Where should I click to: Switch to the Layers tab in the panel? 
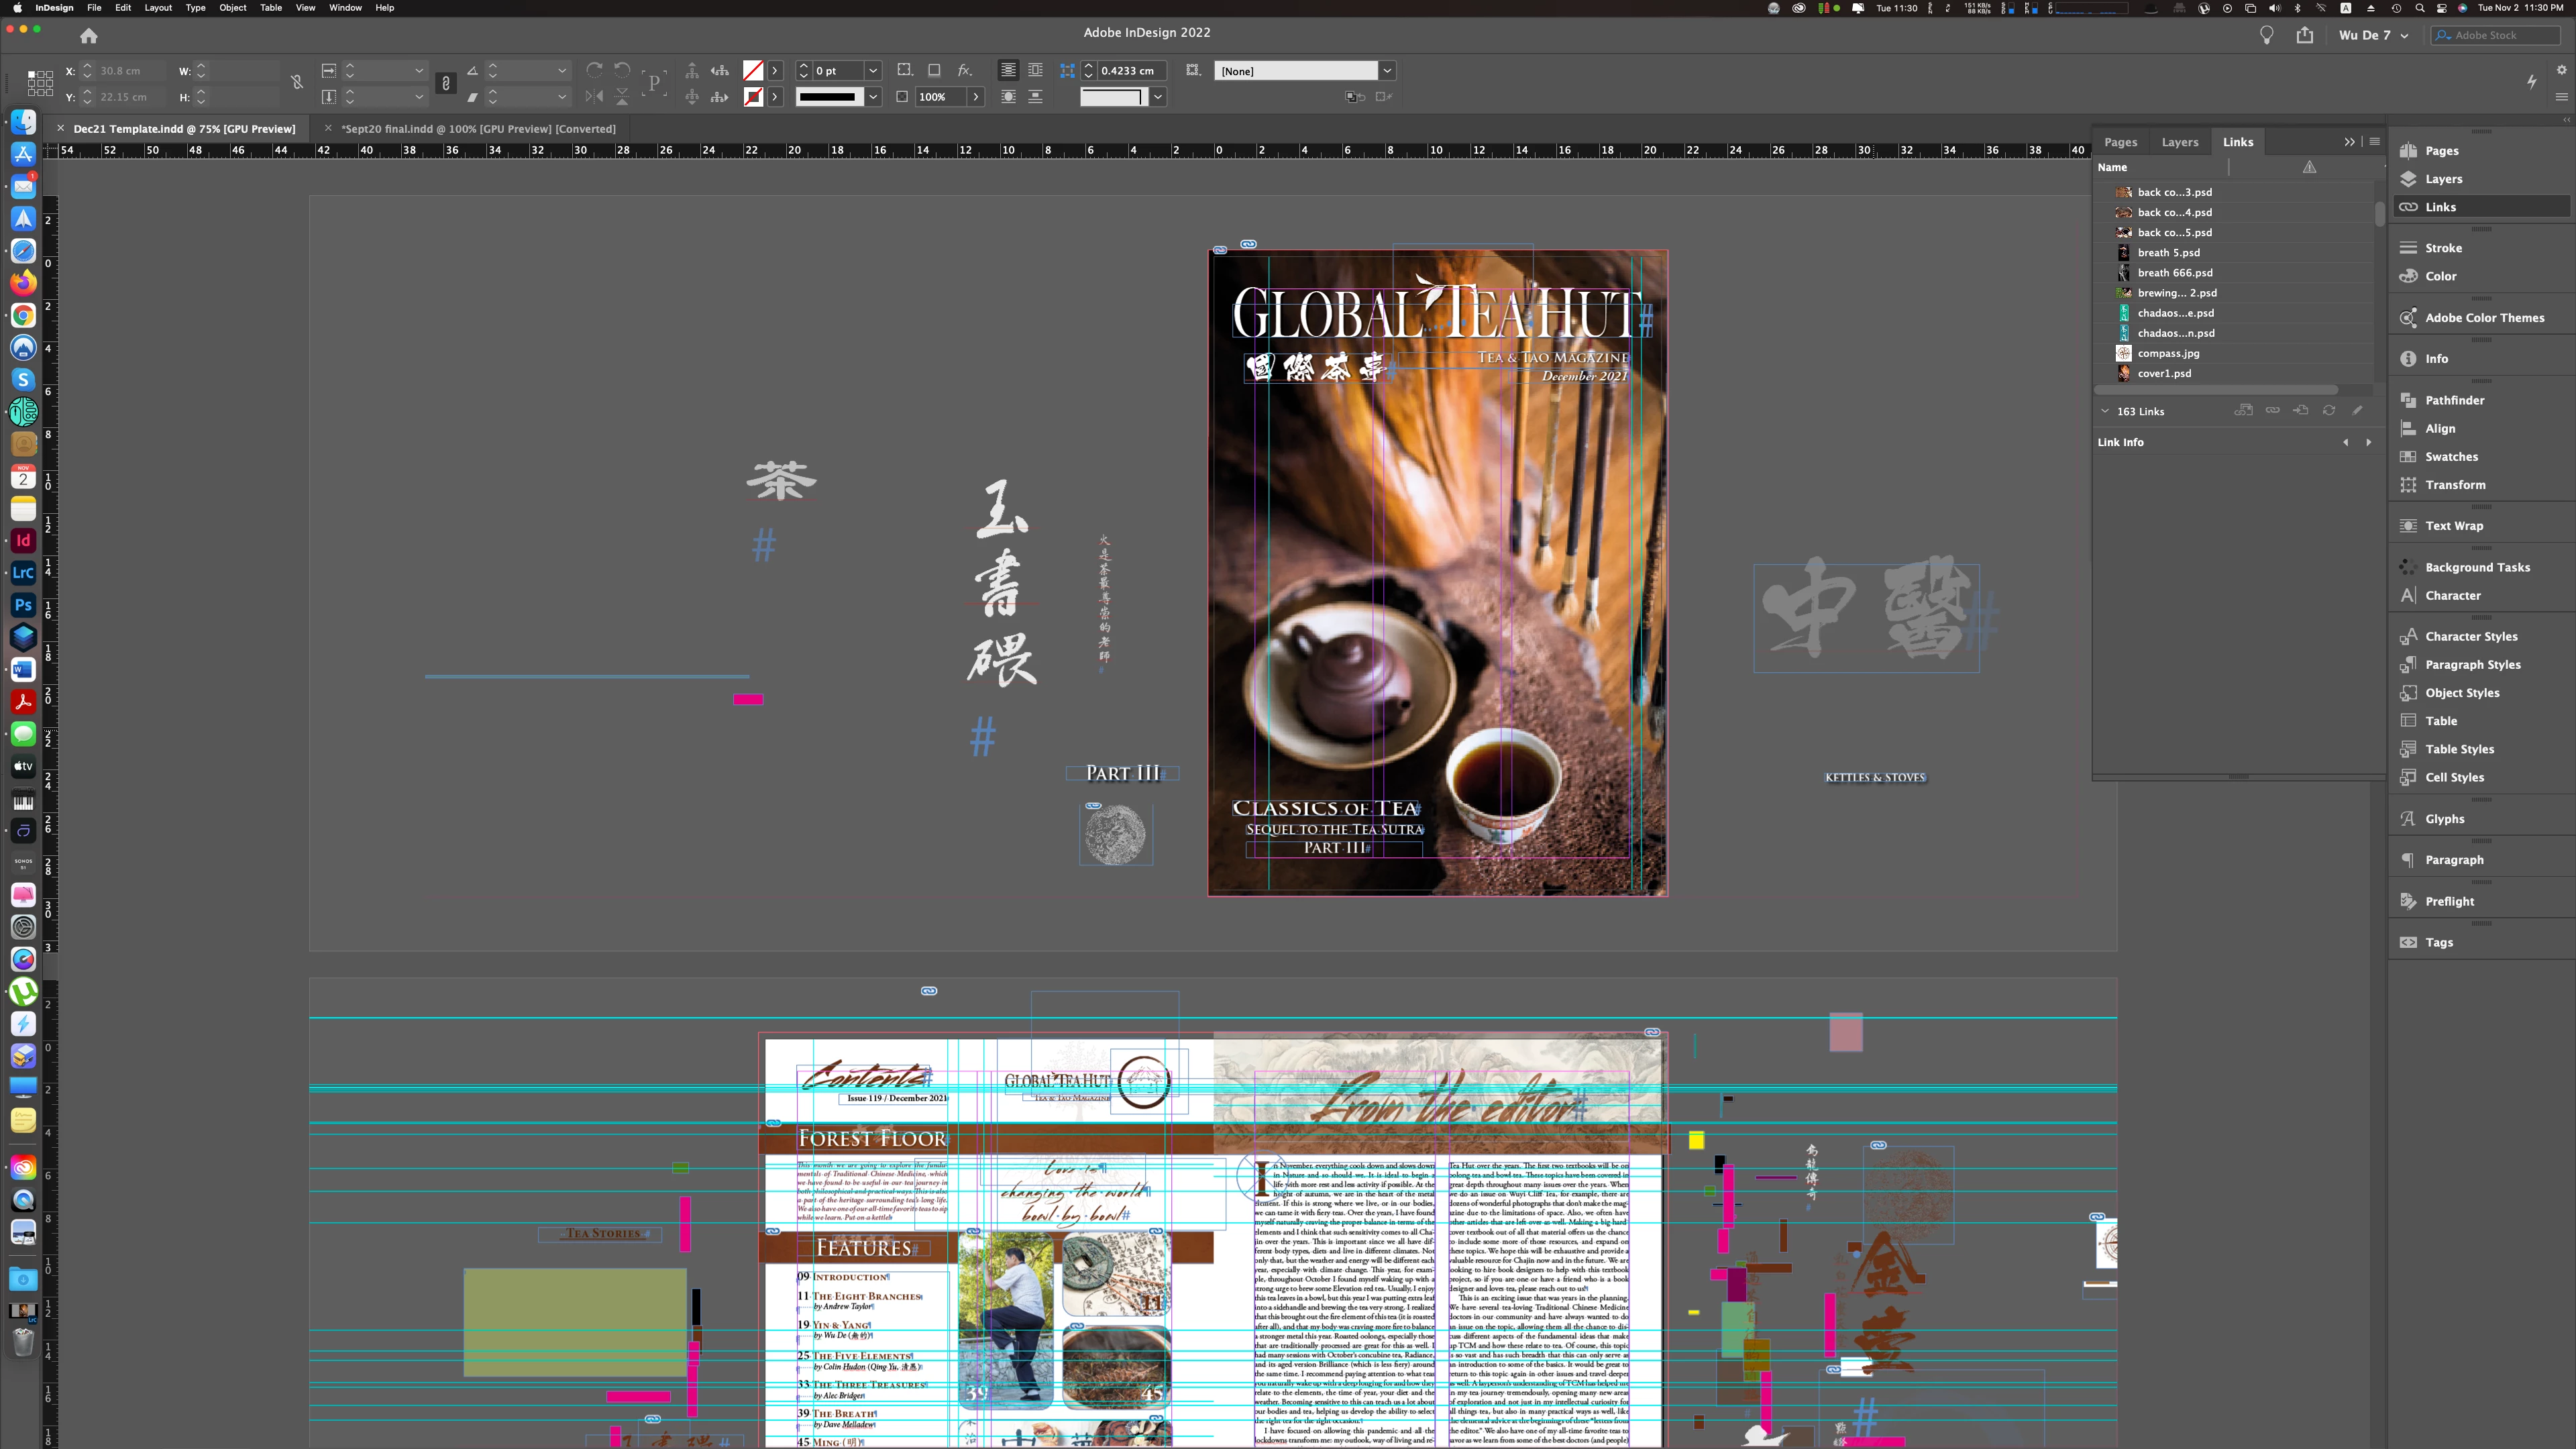(2179, 142)
